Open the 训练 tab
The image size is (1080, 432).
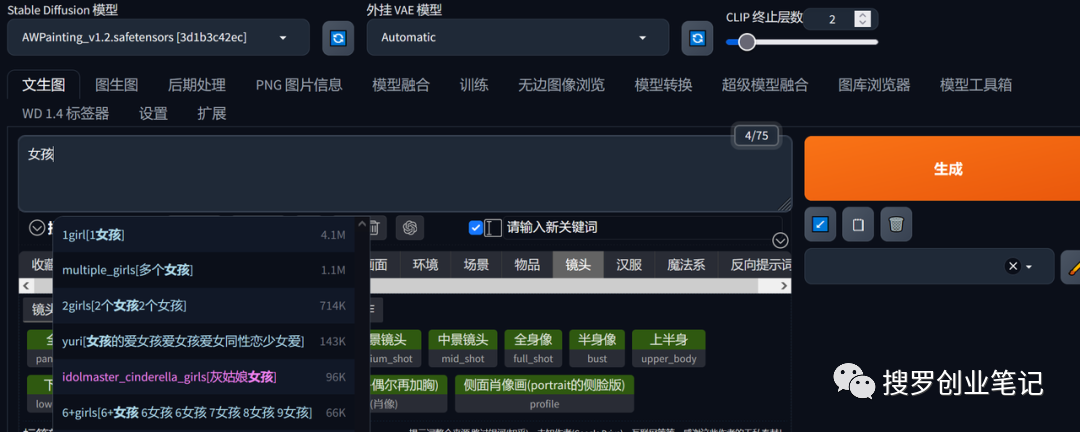click(474, 85)
